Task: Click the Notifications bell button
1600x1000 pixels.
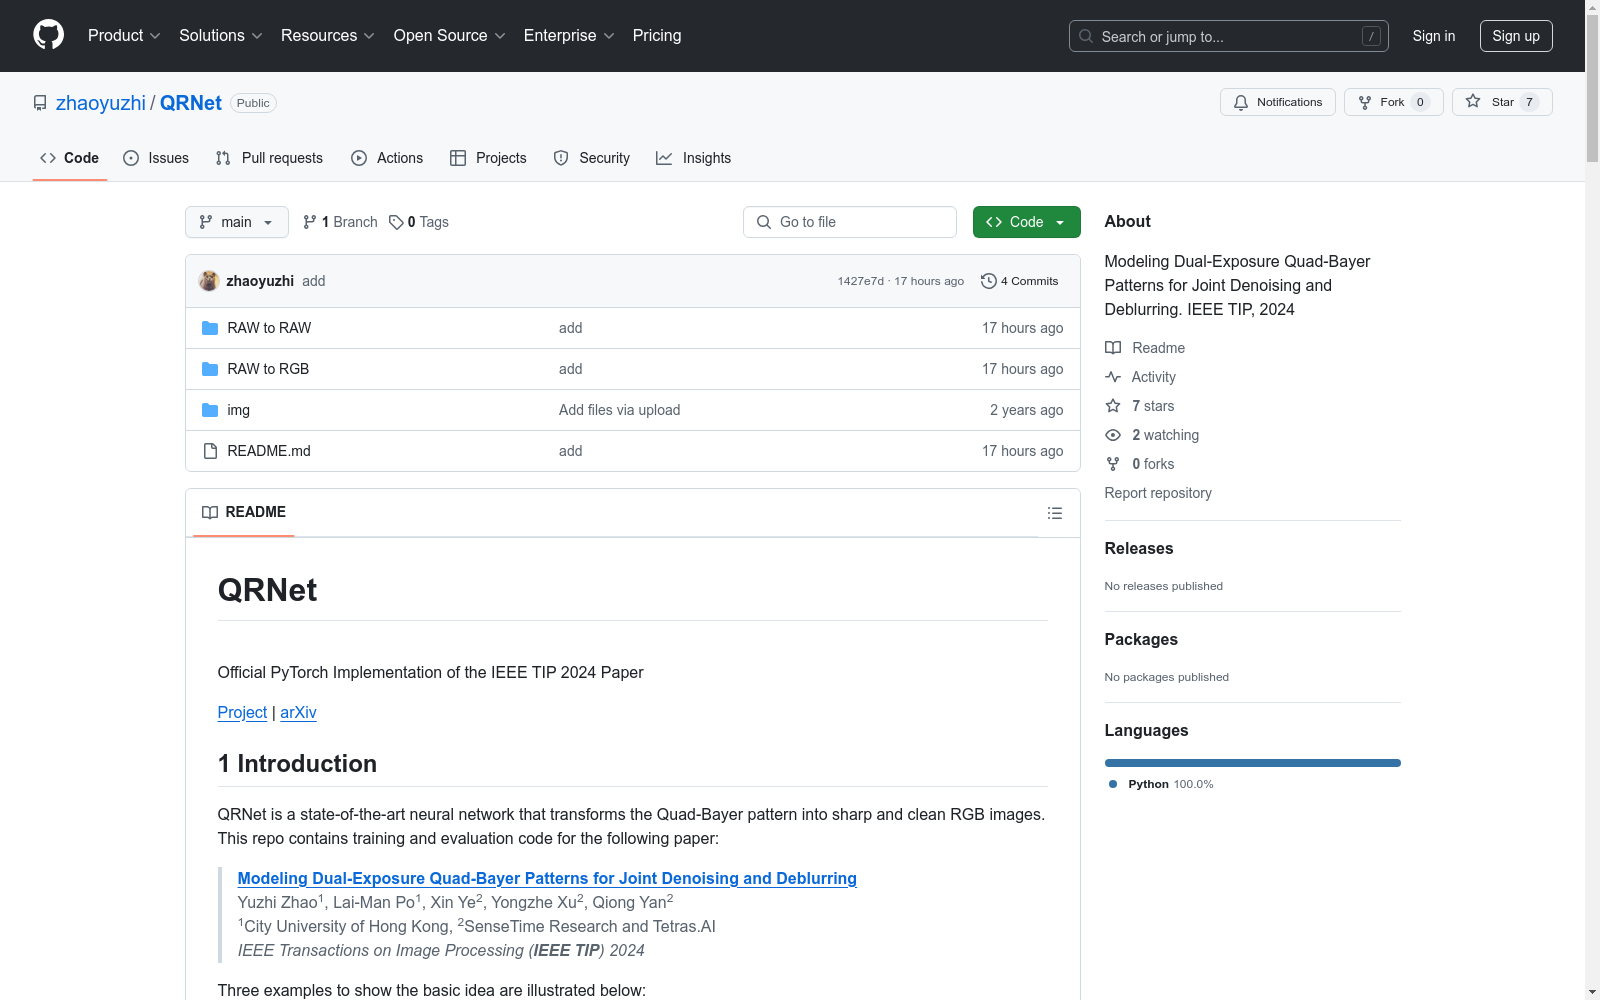Action: 1277,102
